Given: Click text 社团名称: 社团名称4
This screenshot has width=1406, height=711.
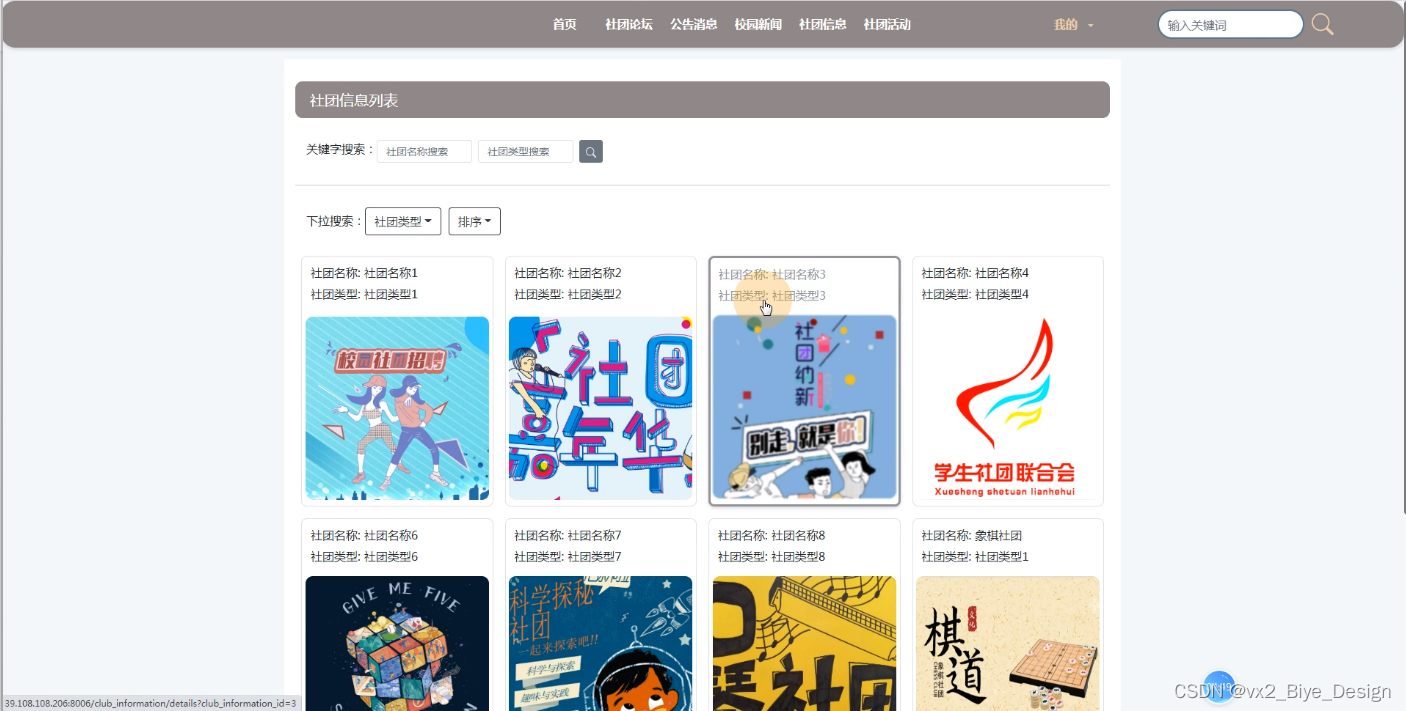Looking at the screenshot, I should [975, 273].
